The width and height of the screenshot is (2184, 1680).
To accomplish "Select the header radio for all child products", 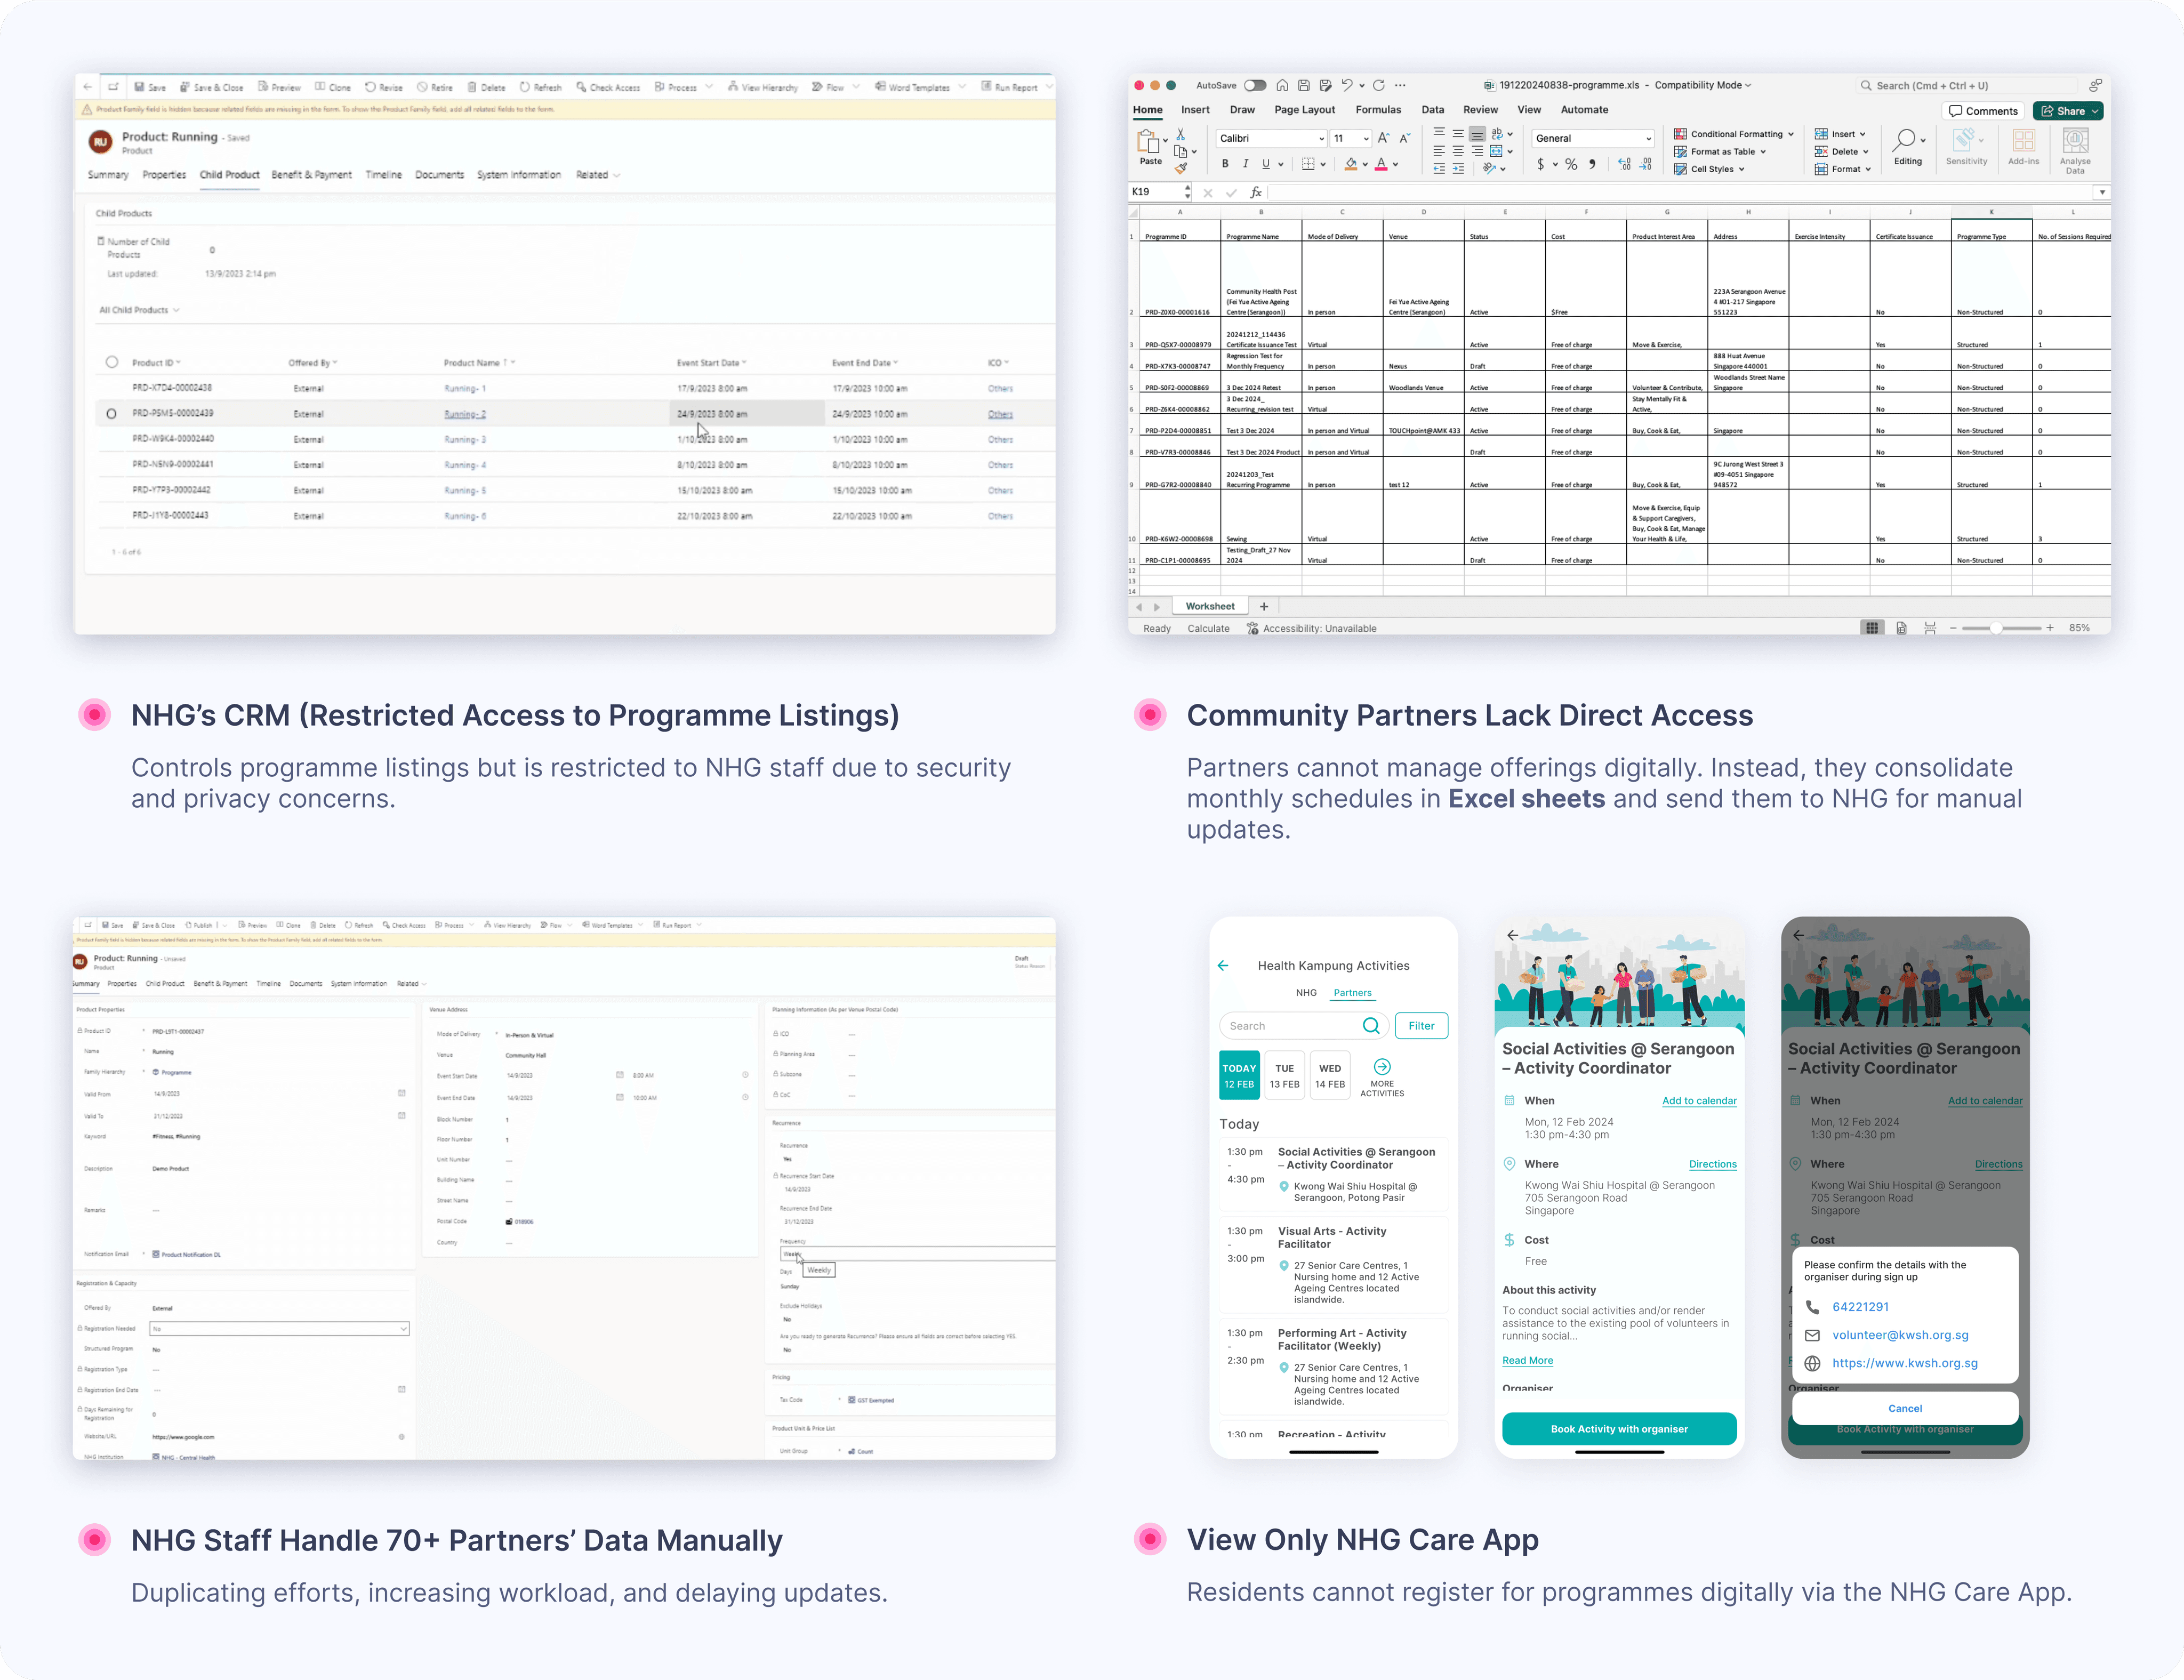I will pyautogui.click(x=112, y=362).
